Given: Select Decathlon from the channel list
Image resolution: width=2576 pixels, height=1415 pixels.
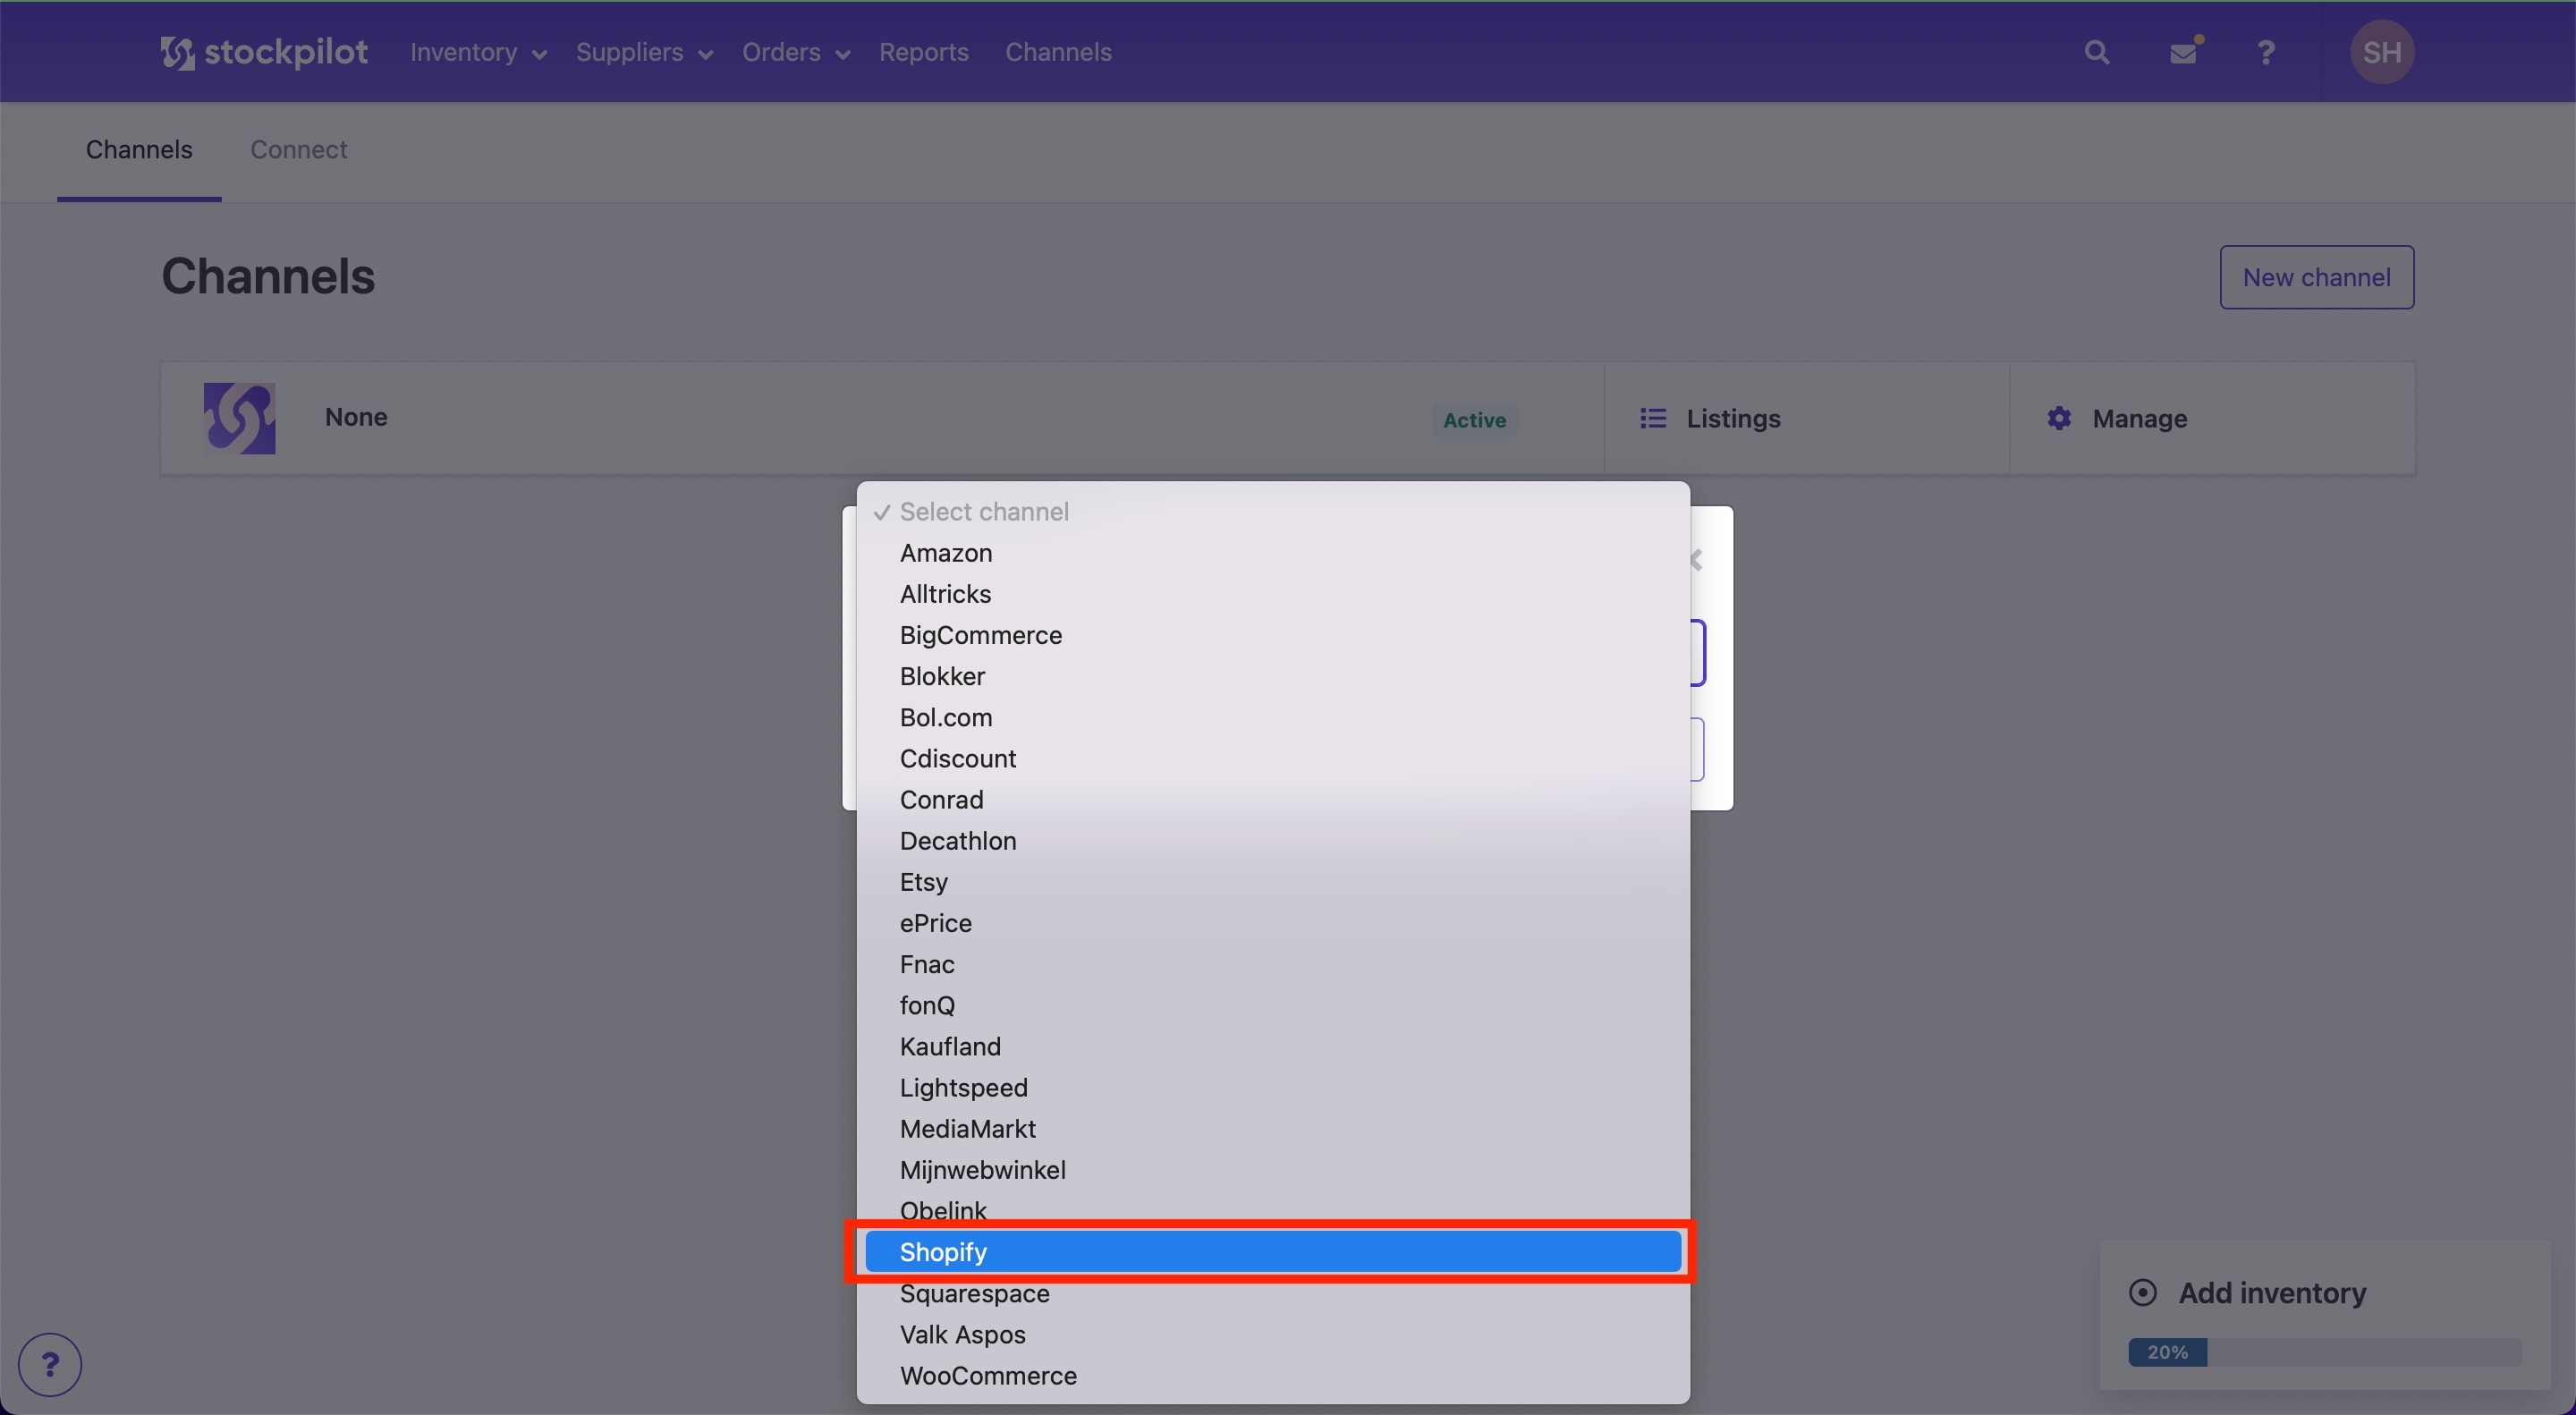Looking at the screenshot, I should [x=1273, y=841].
